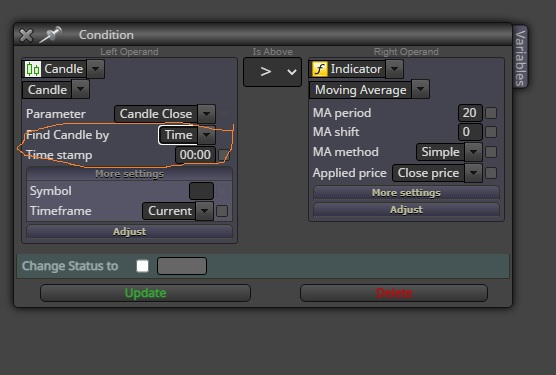
Task: Open the Find Candle by Time dropdown
Action: coord(206,135)
